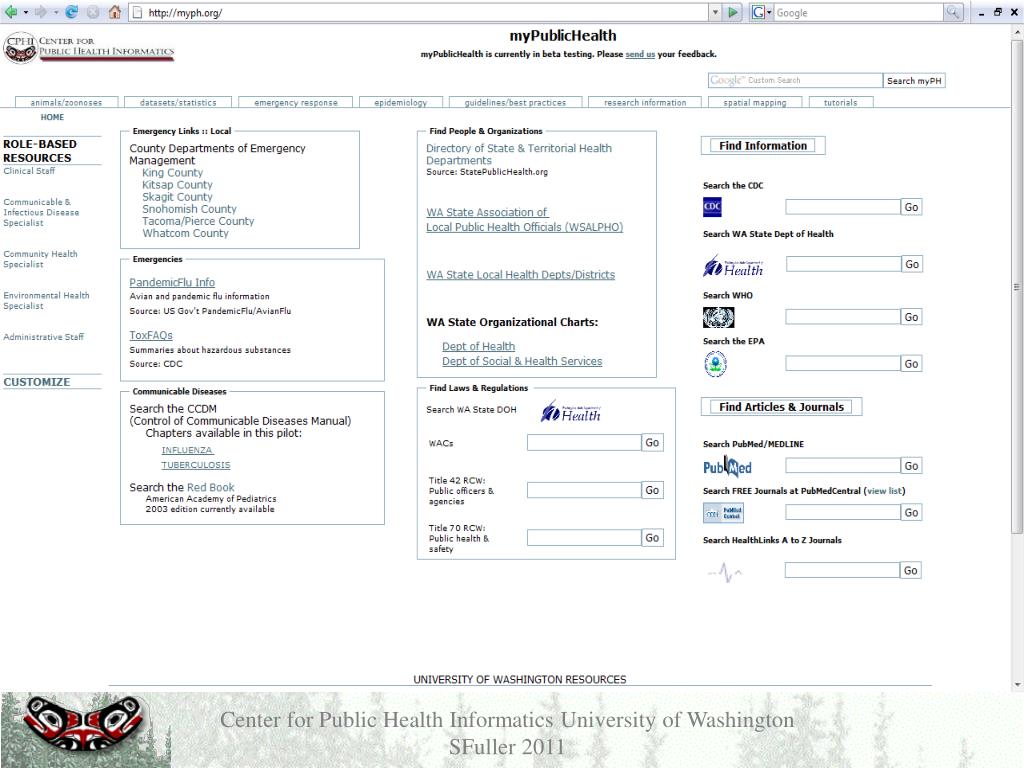Open WA State Local Health Depts/Districts link
Image resolution: width=1024 pixels, height=768 pixels.
pyautogui.click(x=520, y=275)
